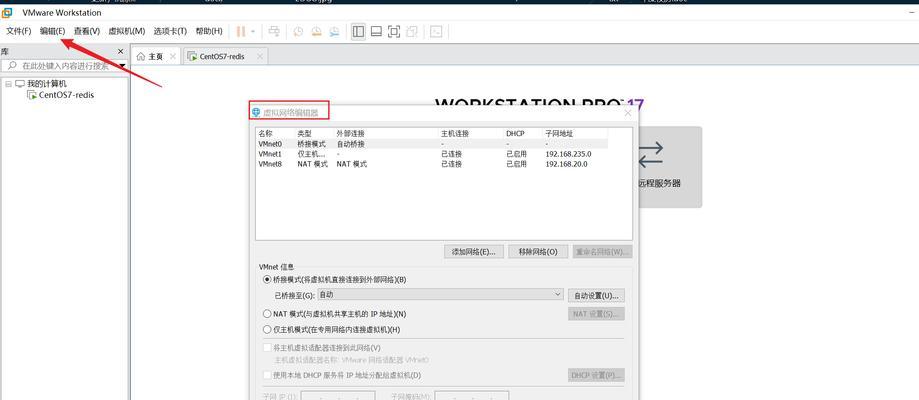Toggle the thumbnail bar view icon

(376, 32)
